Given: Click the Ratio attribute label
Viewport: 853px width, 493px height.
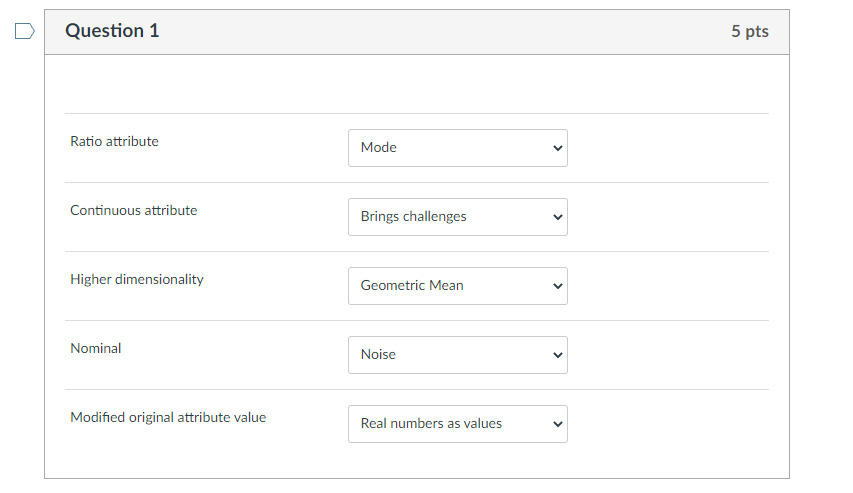Looking at the screenshot, I should click(114, 142).
